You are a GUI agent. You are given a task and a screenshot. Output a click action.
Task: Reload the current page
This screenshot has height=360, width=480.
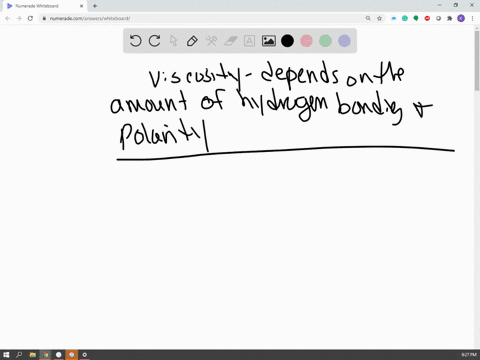click(30, 18)
